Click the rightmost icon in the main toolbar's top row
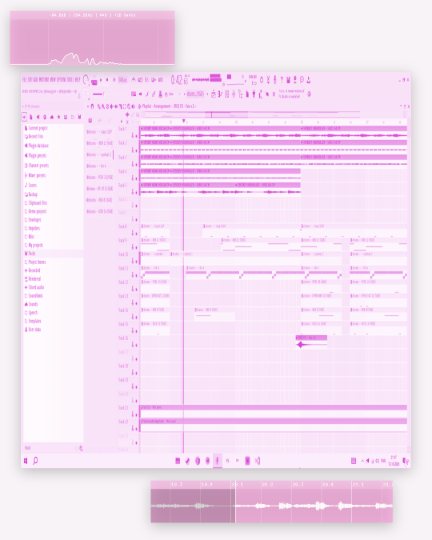432x540 pixels. coord(308,80)
